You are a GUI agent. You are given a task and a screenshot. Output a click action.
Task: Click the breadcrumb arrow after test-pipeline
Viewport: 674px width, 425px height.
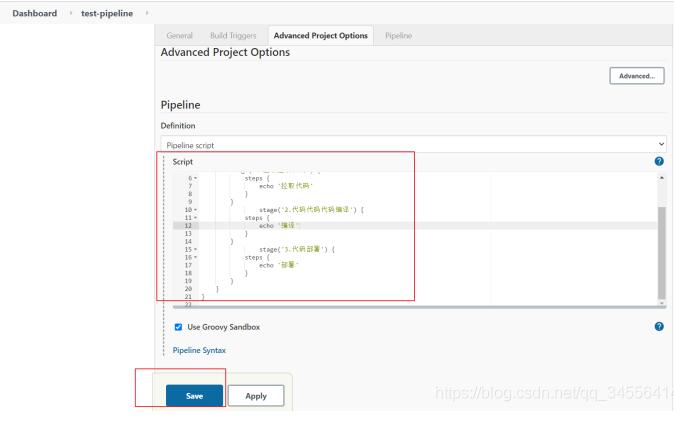click(x=147, y=13)
